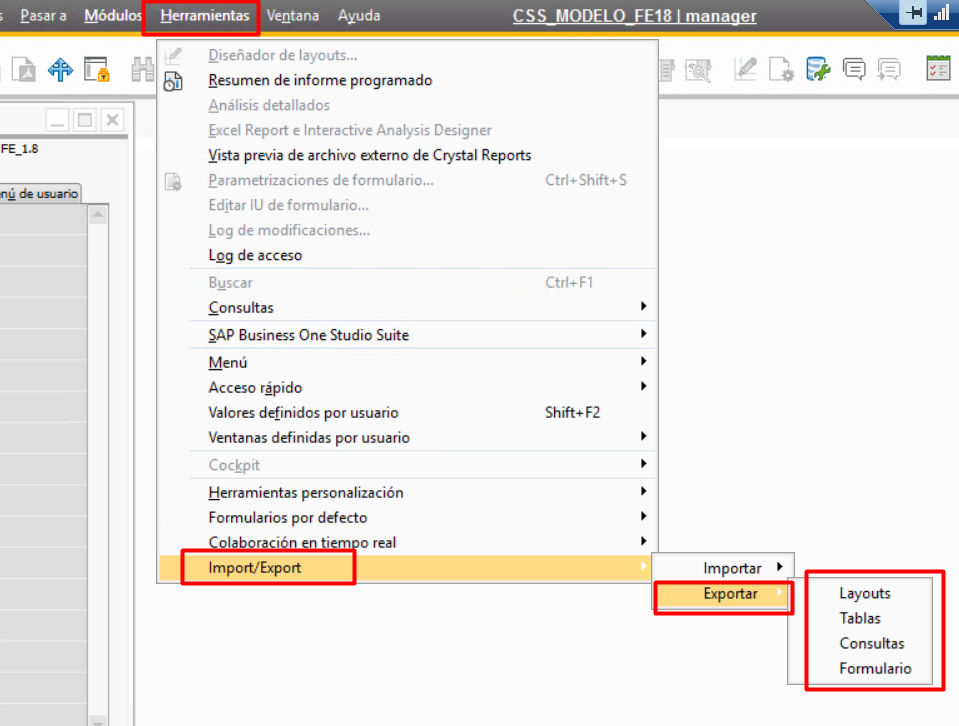
Task: Open the calendar checklist toolbar icon
Action: click(x=938, y=68)
